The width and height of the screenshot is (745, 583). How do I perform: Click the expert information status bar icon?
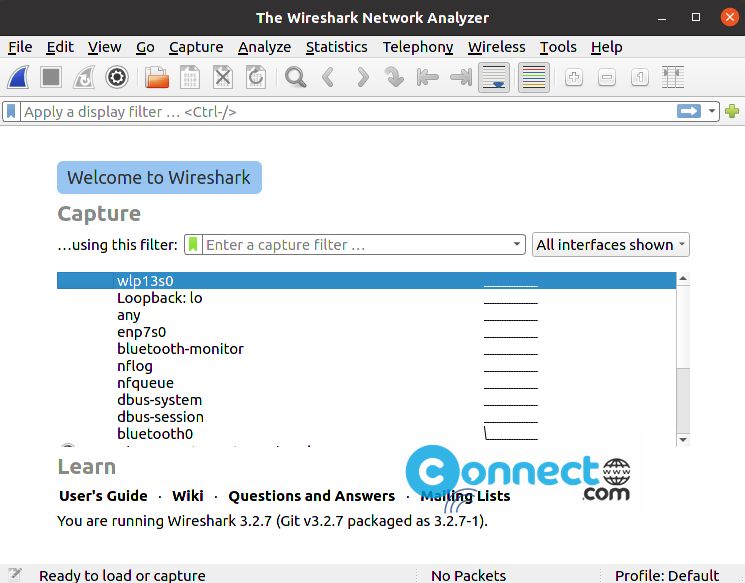pos(15,574)
